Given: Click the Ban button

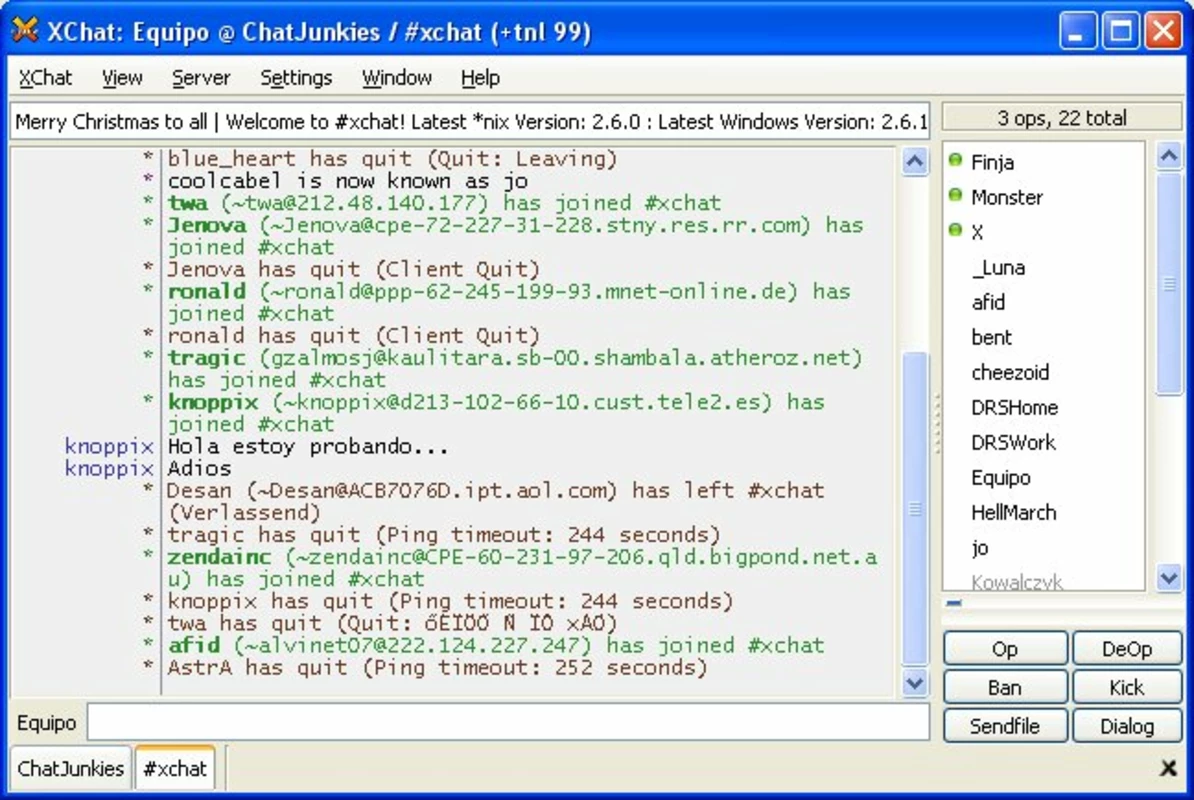Looking at the screenshot, I should point(1004,687).
